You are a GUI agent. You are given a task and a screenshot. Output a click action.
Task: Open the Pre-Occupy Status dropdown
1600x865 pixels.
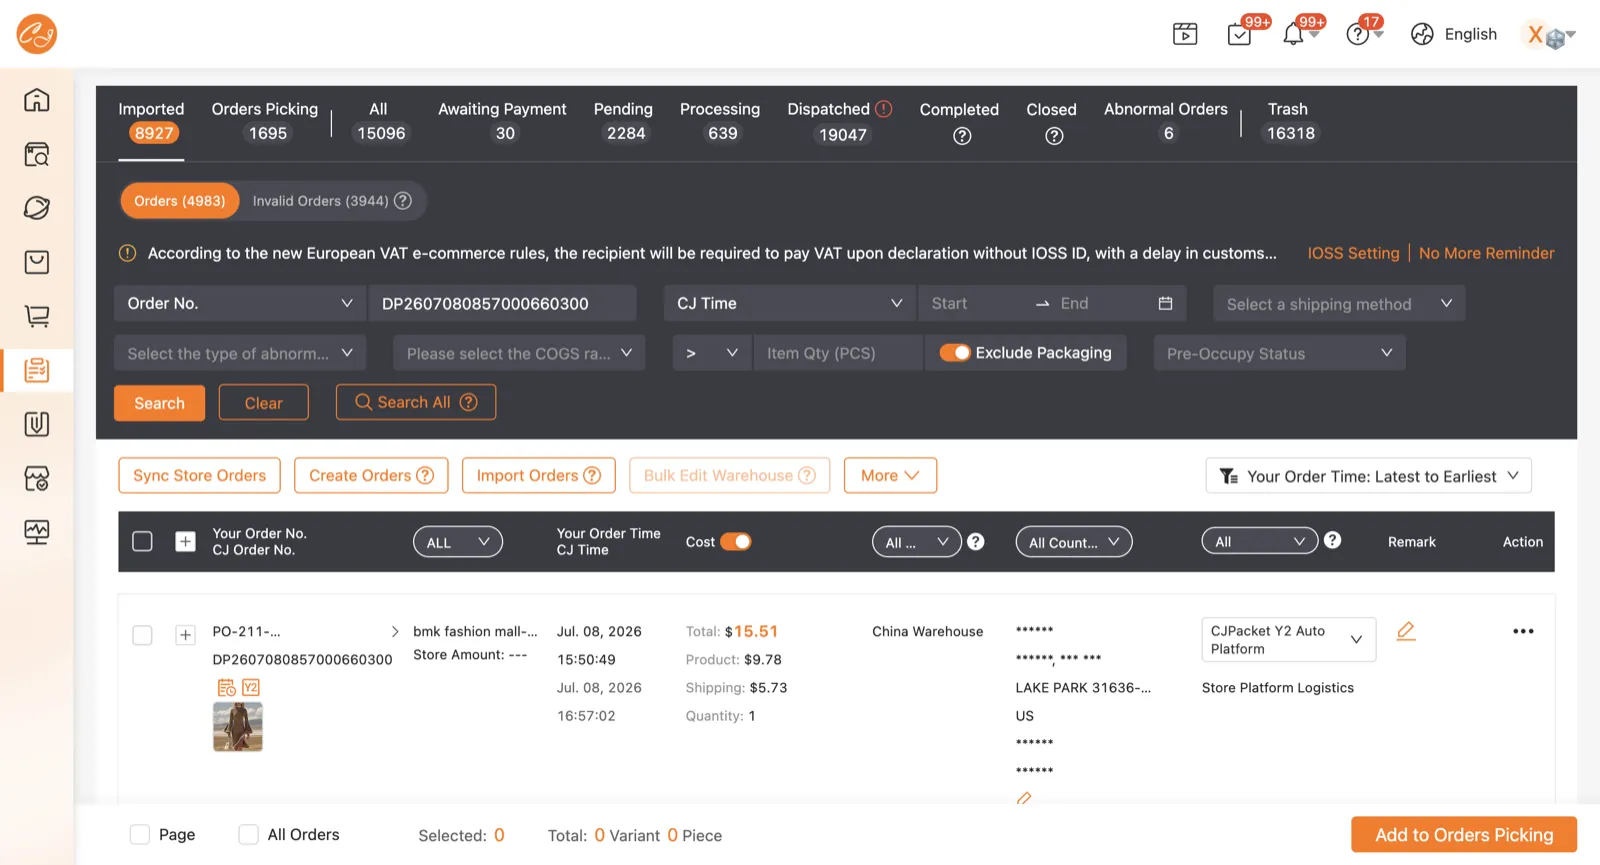point(1279,353)
